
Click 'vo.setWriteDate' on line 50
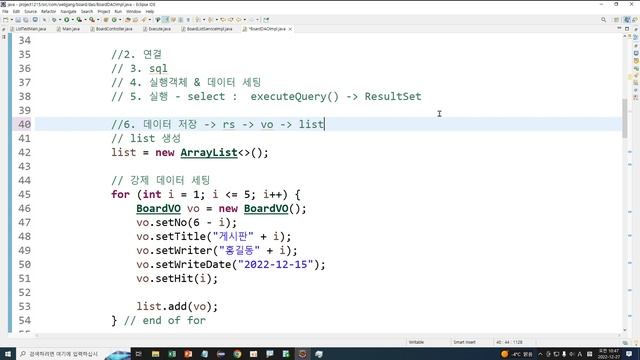point(184,264)
